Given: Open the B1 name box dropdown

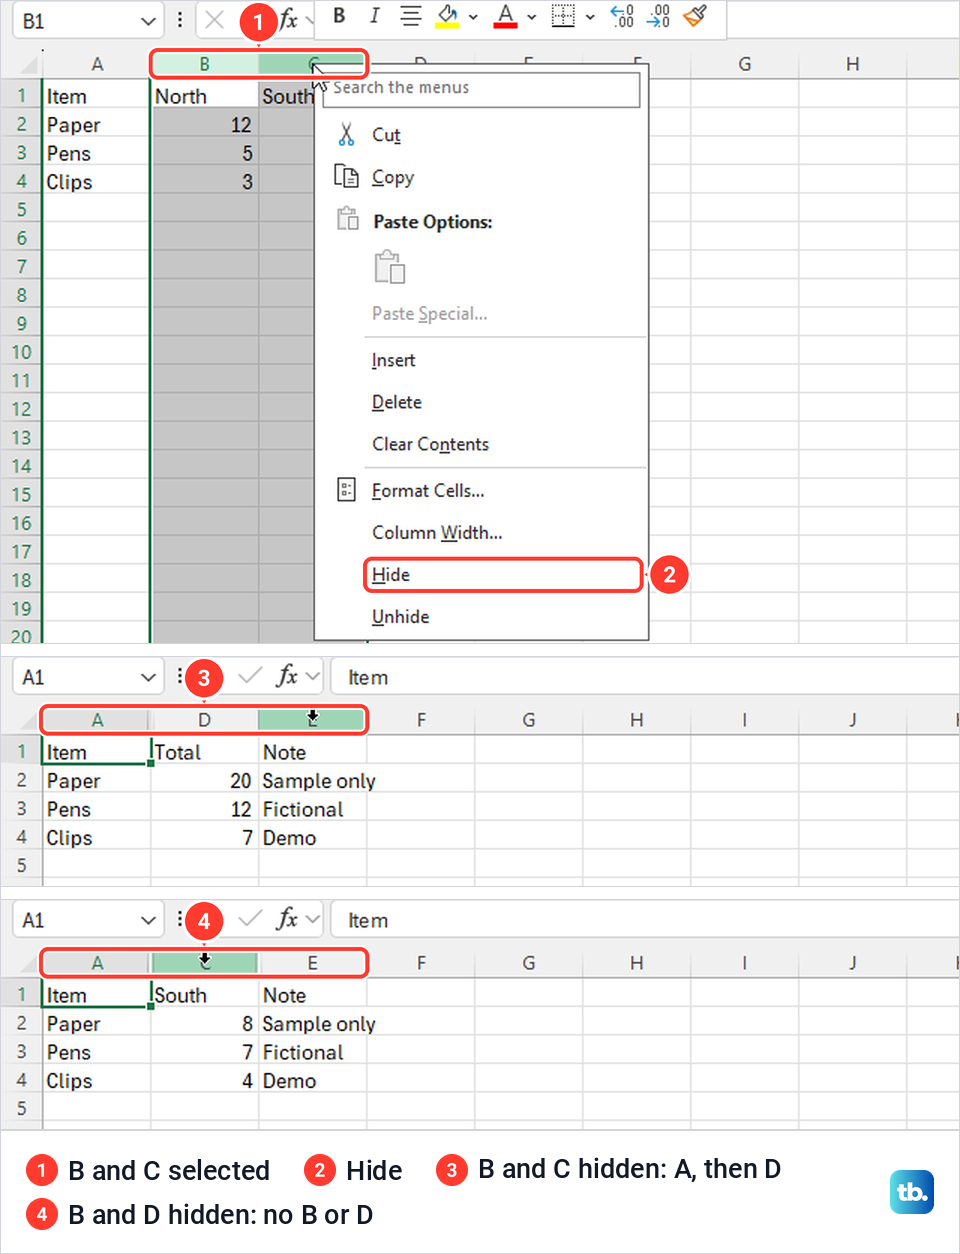Looking at the screenshot, I should coord(149,21).
